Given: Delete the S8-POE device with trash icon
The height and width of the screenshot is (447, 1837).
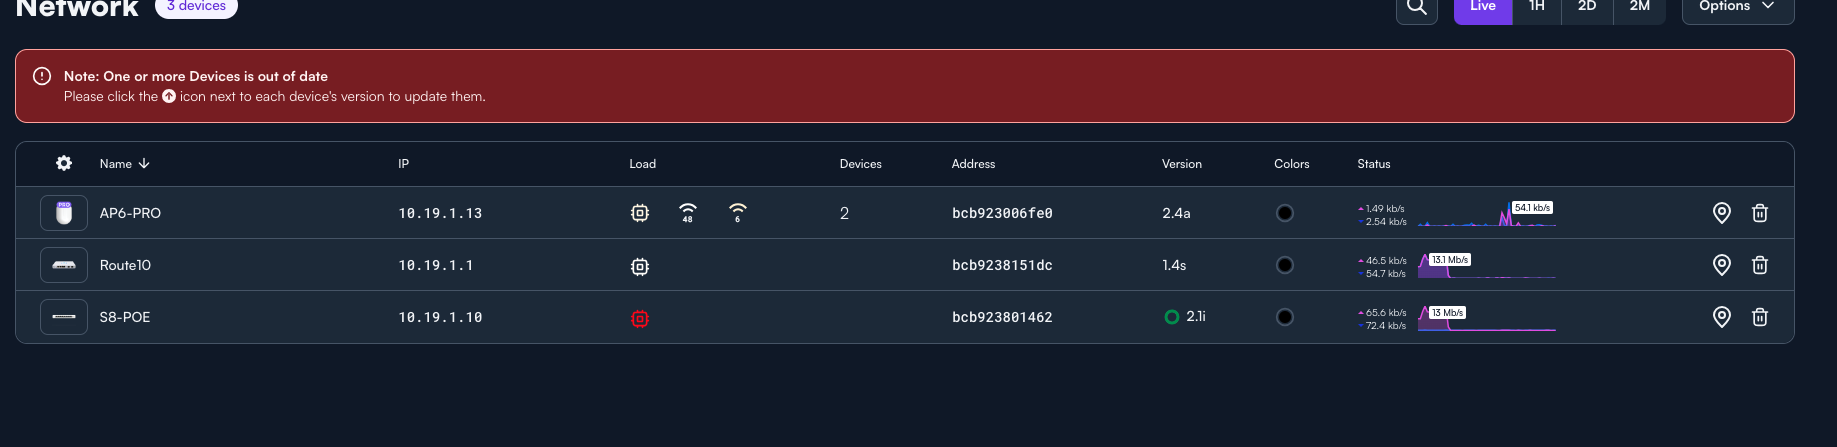Looking at the screenshot, I should click(x=1759, y=317).
